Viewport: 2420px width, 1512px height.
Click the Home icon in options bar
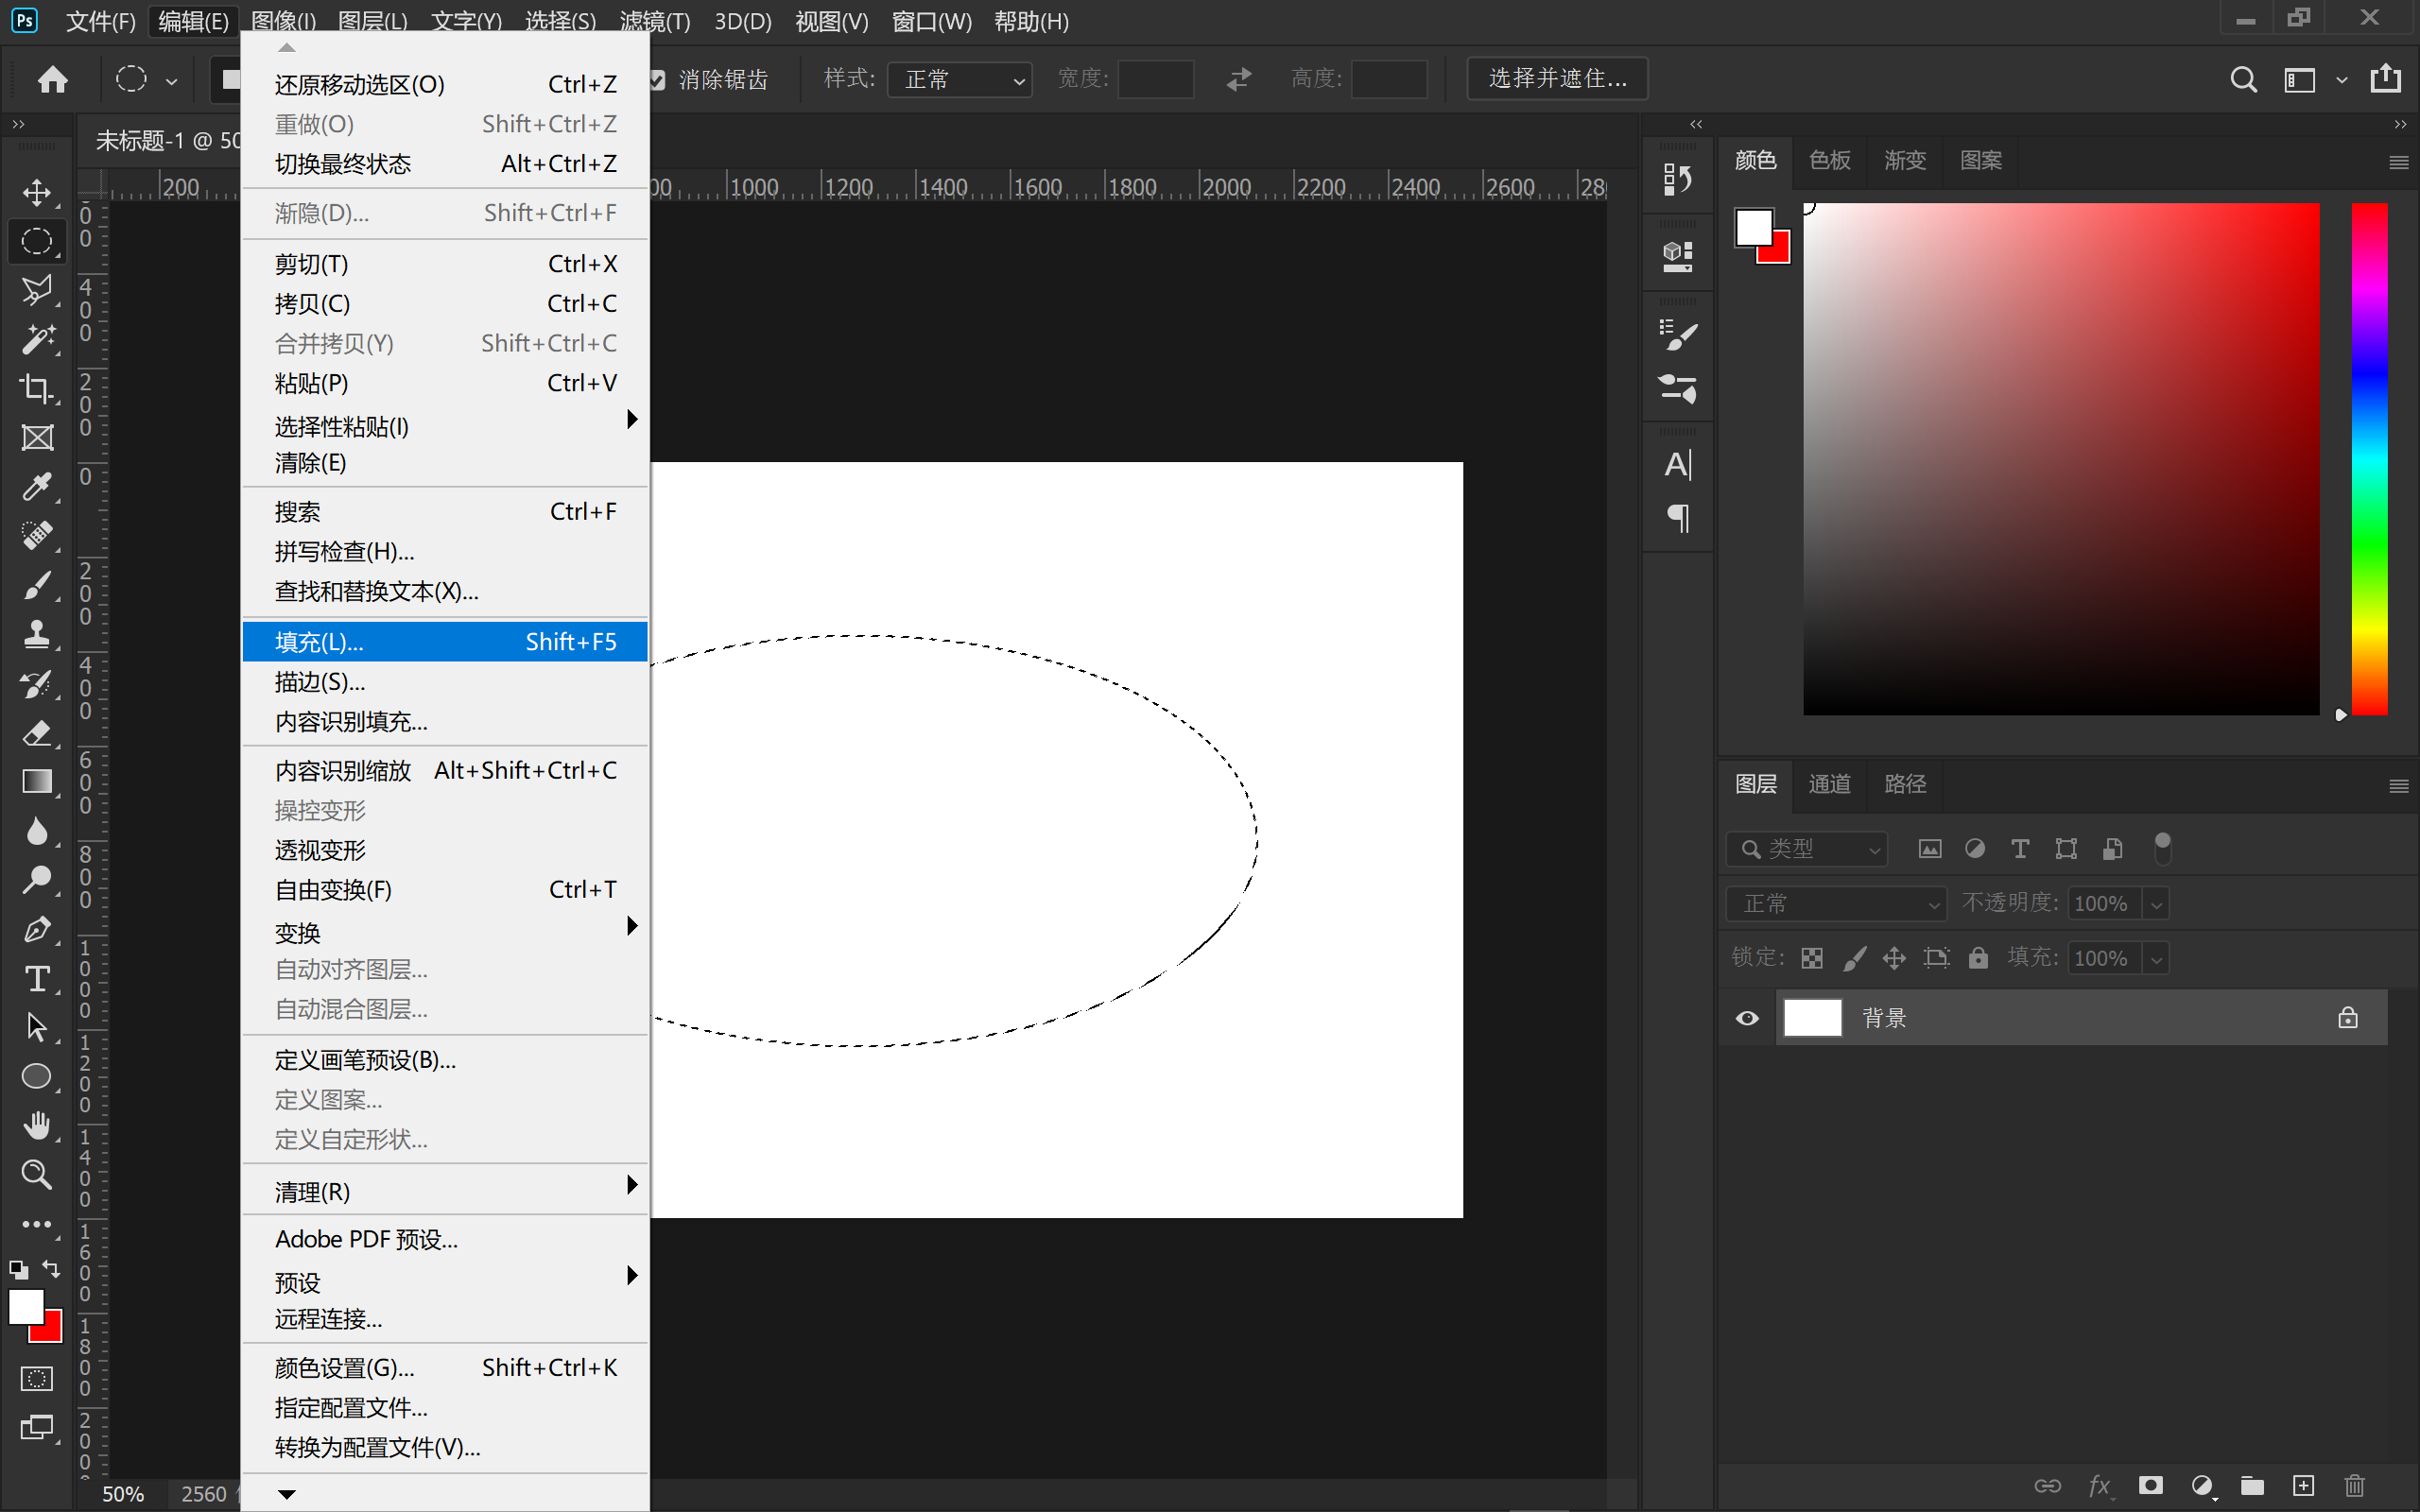[52, 79]
